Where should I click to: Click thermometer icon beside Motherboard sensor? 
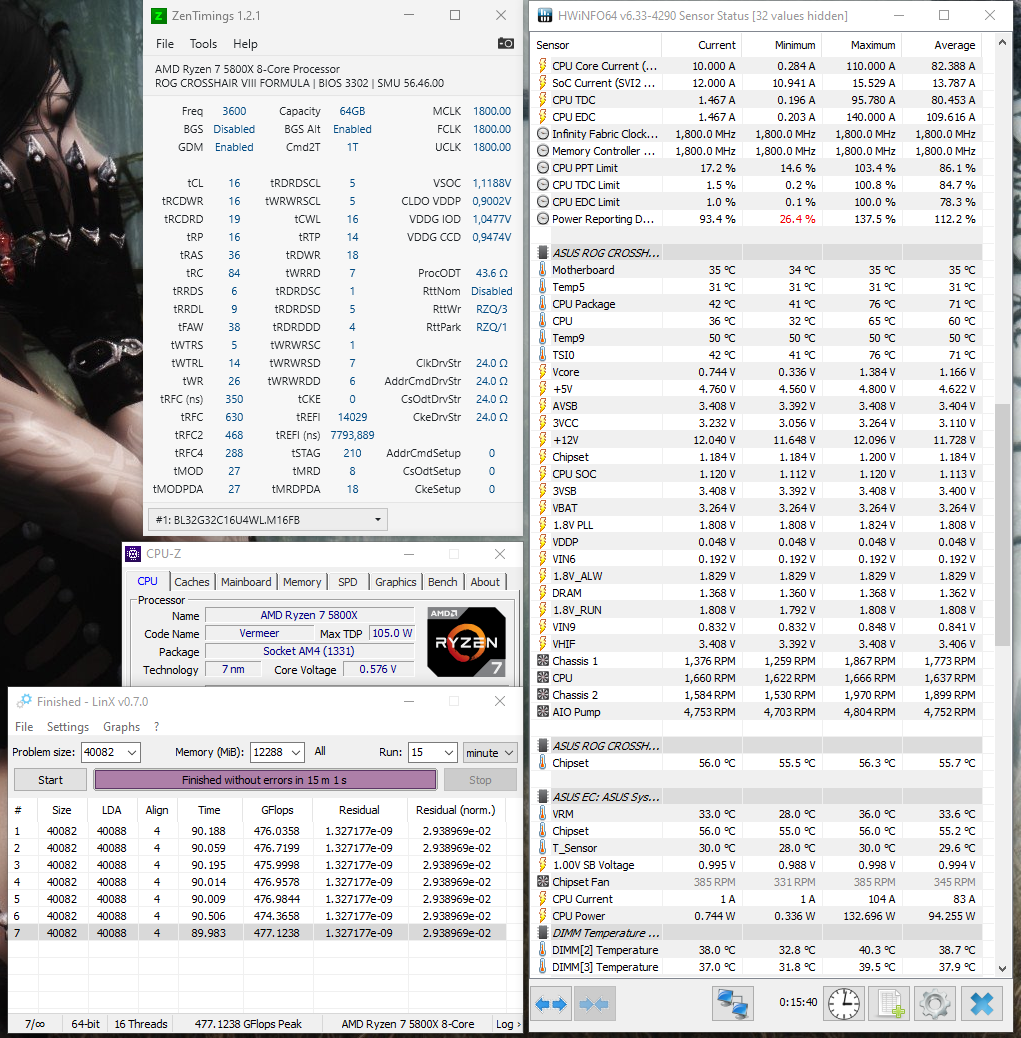pyautogui.click(x=542, y=269)
